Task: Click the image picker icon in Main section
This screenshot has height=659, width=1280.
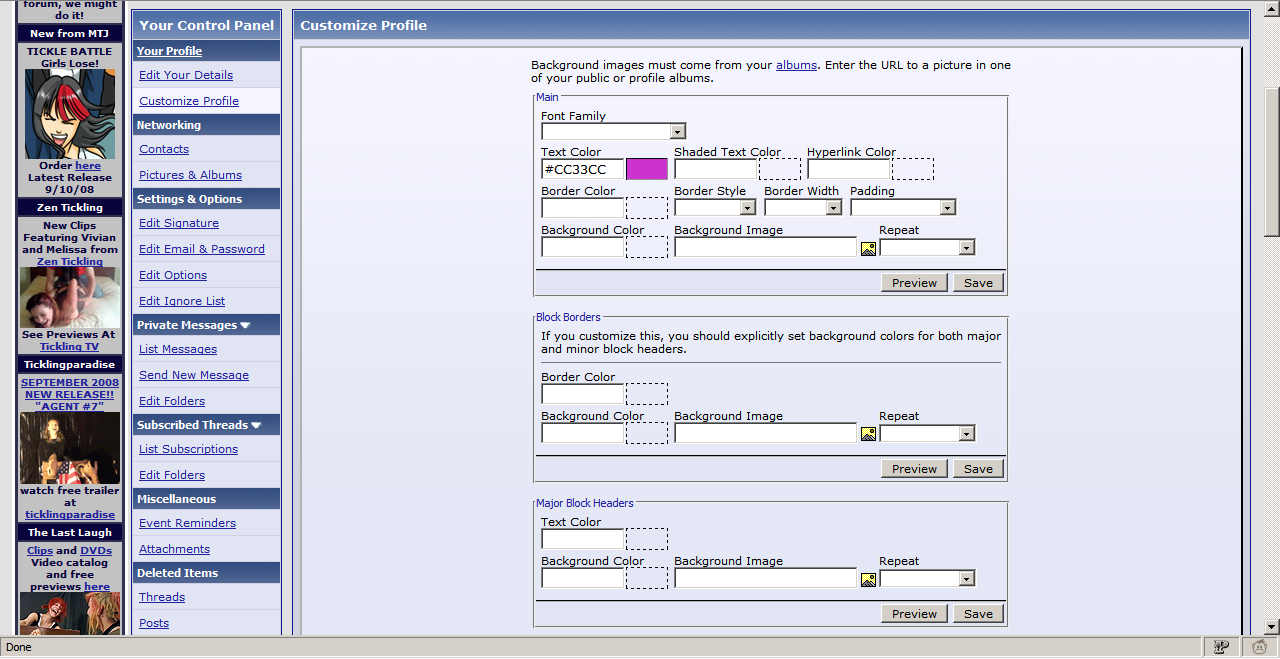Action: pos(868,248)
